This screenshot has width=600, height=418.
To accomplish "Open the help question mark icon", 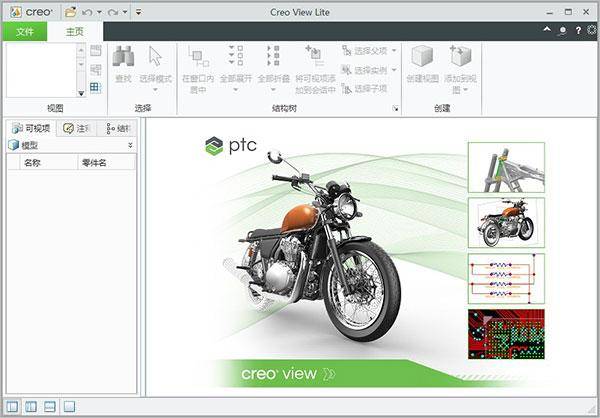I will pos(578,31).
